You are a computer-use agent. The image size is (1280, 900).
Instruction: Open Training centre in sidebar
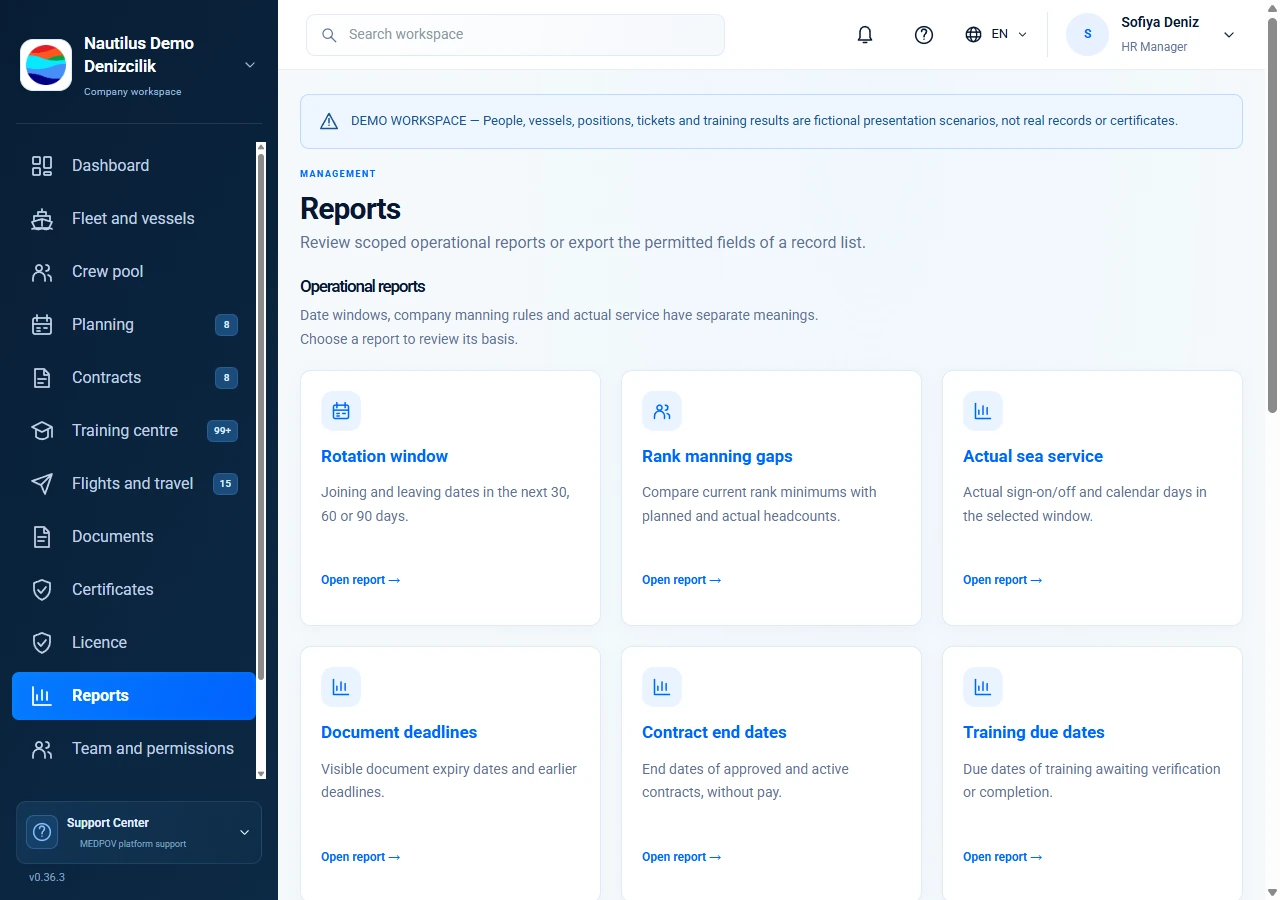click(134, 431)
